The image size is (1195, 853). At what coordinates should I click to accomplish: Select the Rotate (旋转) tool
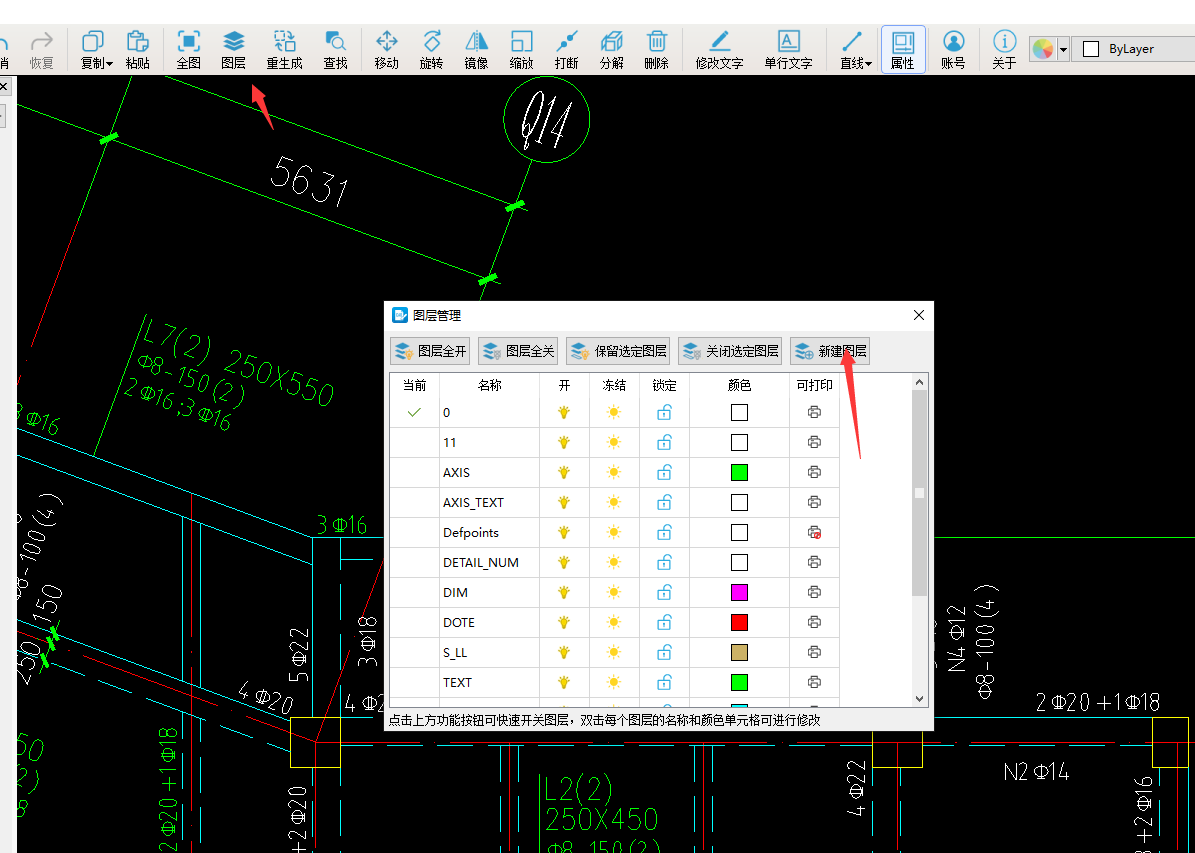(x=431, y=50)
